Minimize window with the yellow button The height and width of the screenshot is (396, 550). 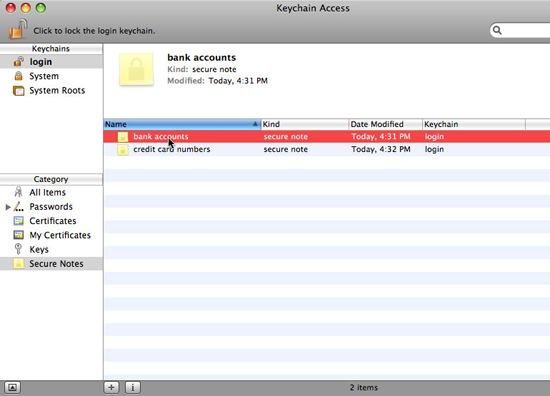pos(26,7)
